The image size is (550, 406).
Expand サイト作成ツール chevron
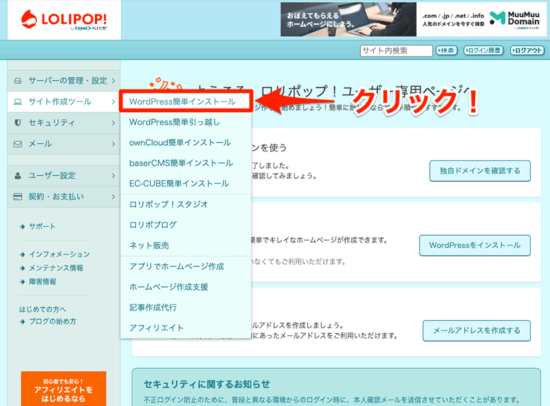pyautogui.click(x=113, y=102)
